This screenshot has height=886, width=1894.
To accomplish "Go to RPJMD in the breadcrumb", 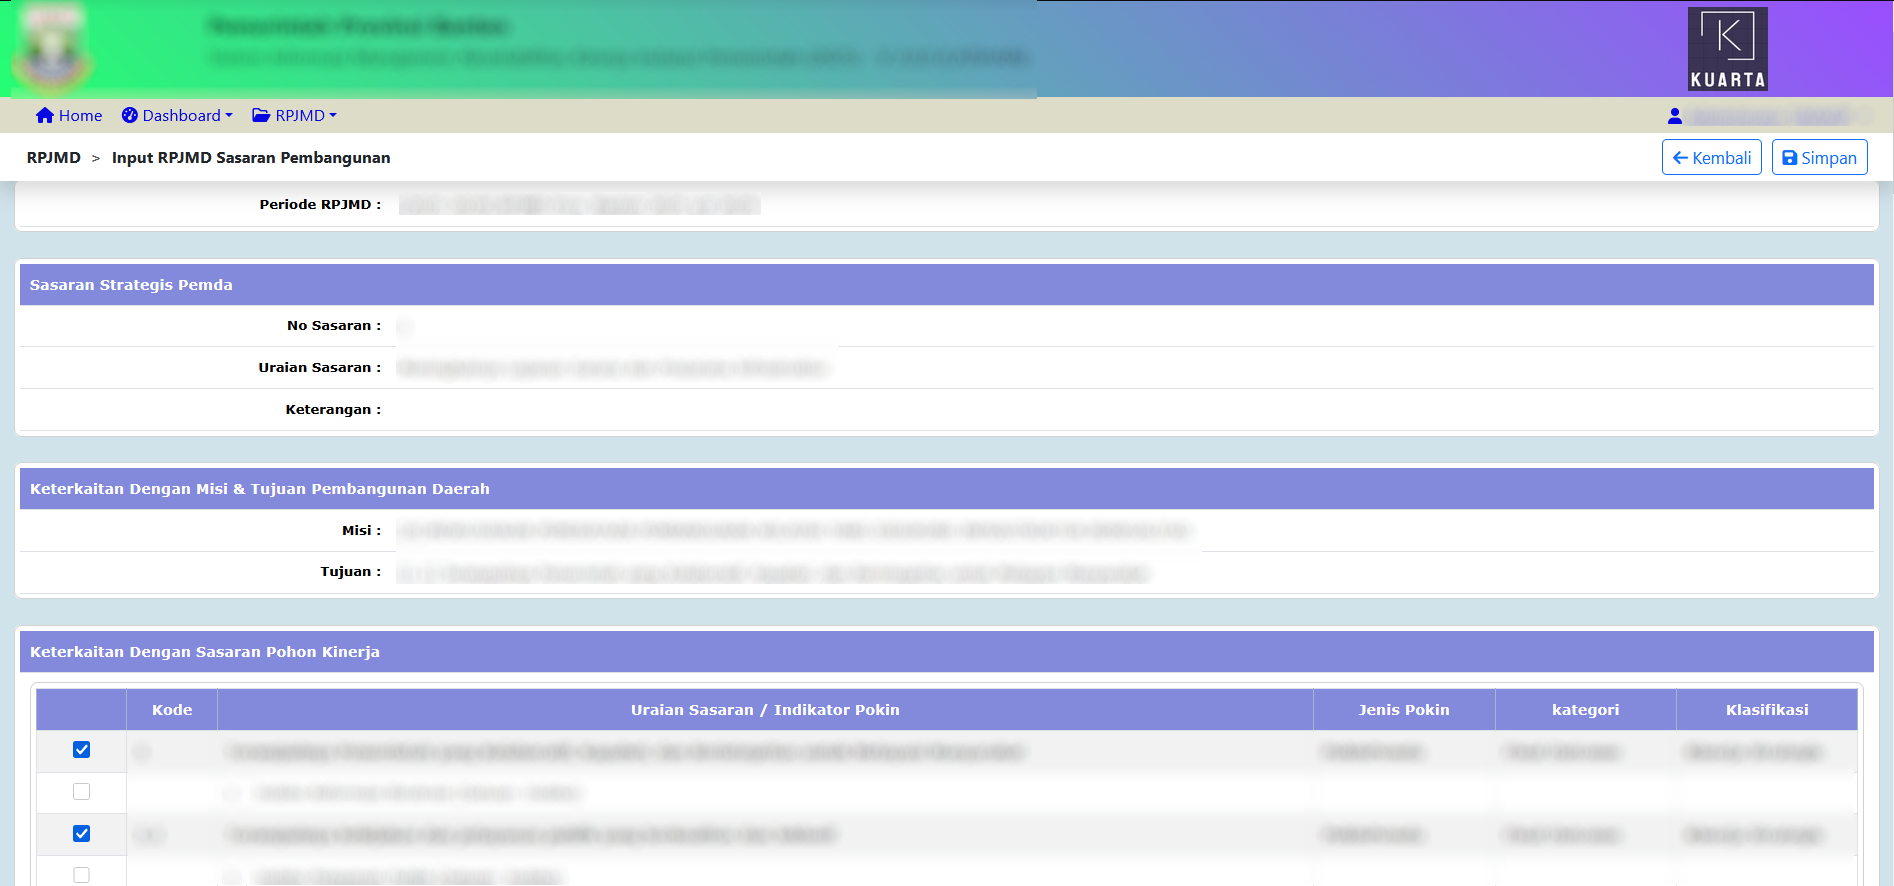I will coord(54,158).
